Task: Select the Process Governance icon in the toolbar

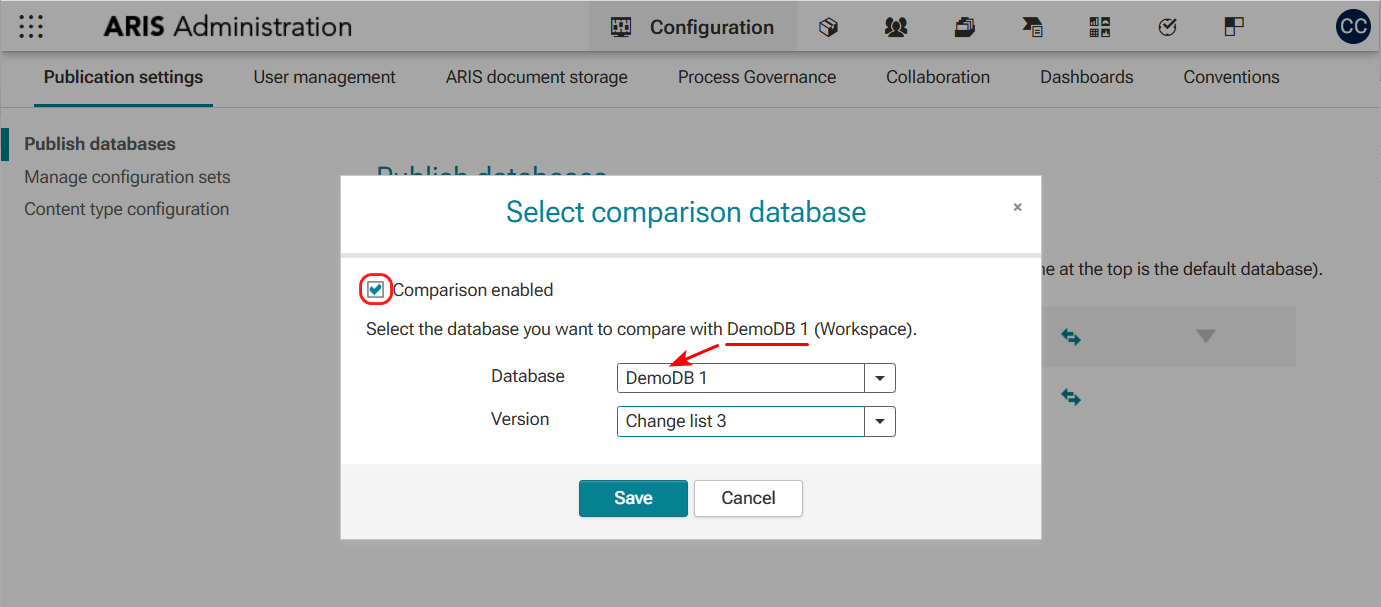Action: pyautogui.click(x=1032, y=27)
